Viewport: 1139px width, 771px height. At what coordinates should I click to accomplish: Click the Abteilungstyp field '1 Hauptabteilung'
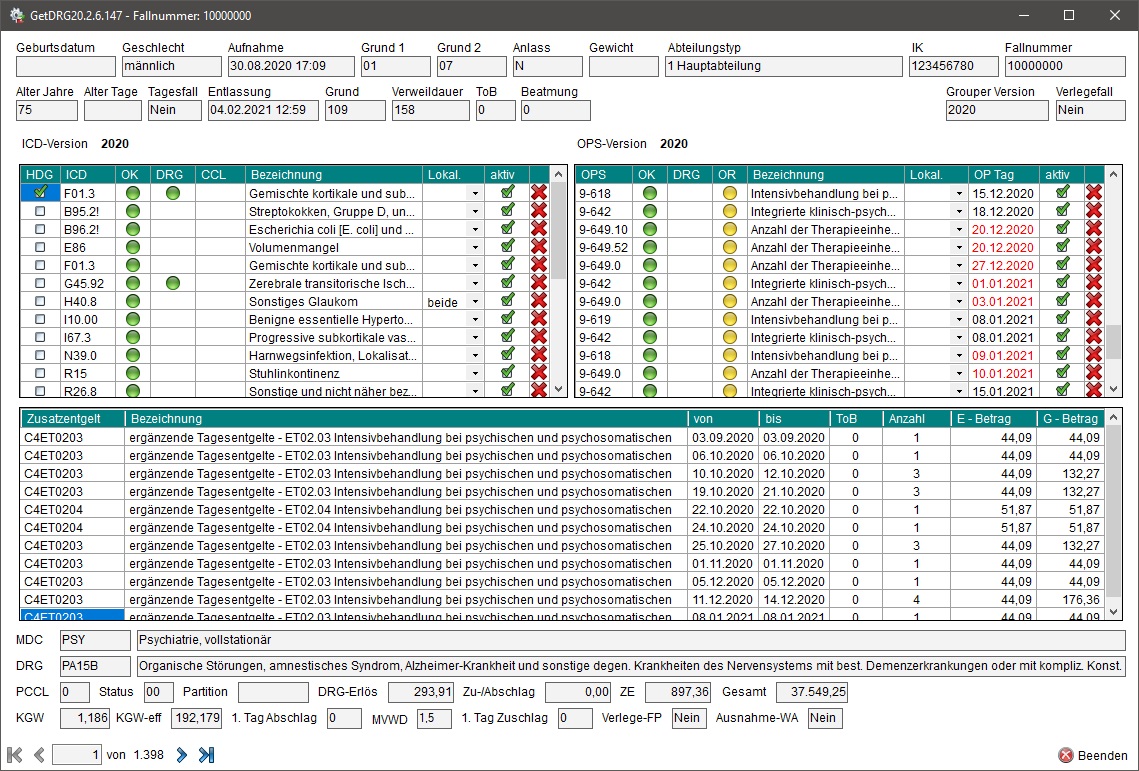point(783,66)
